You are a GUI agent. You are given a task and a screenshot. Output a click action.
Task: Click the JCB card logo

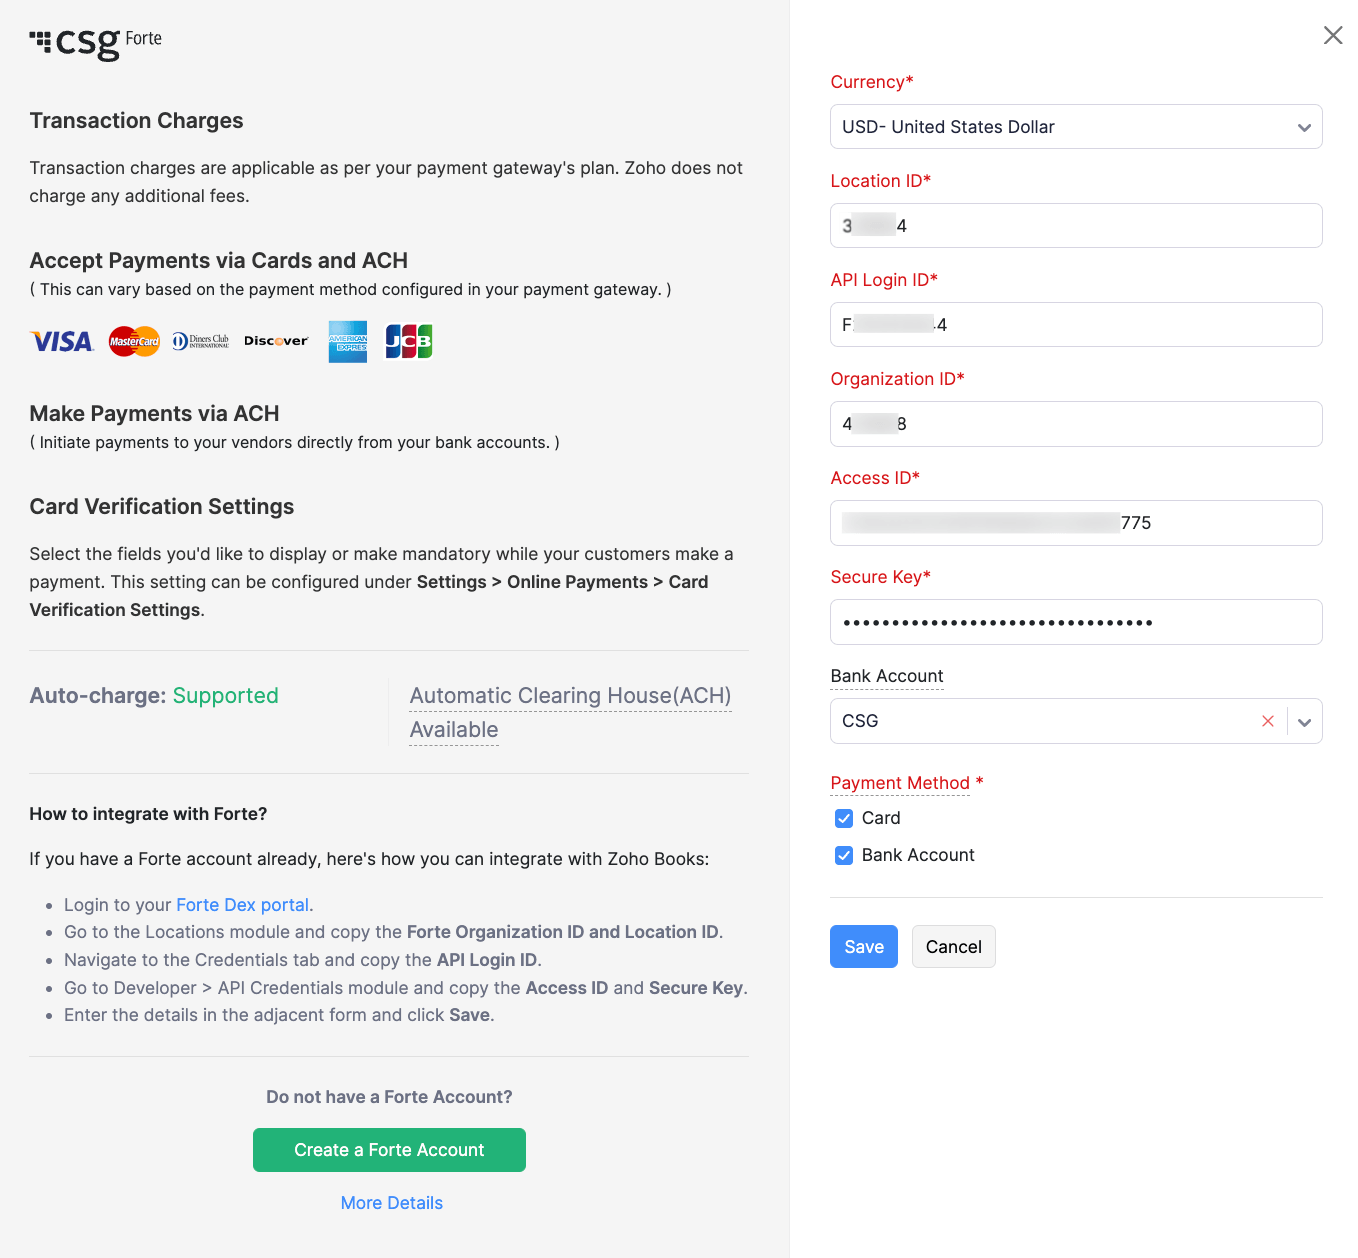pyautogui.click(x=409, y=342)
